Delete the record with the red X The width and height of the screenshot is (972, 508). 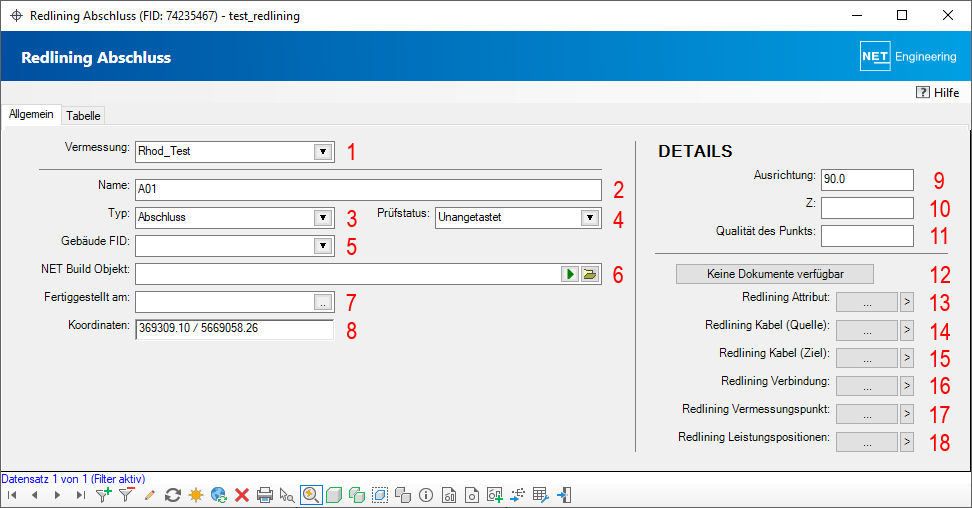coord(242,495)
